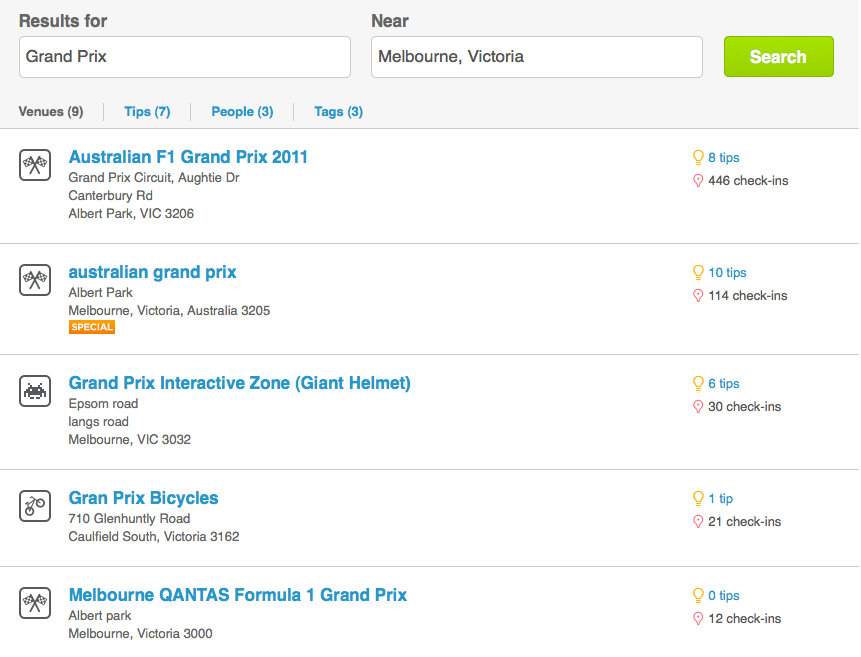Click the address Caulfield South, Victoria 3162
This screenshot has width=861, height=657.
point(154,537)
